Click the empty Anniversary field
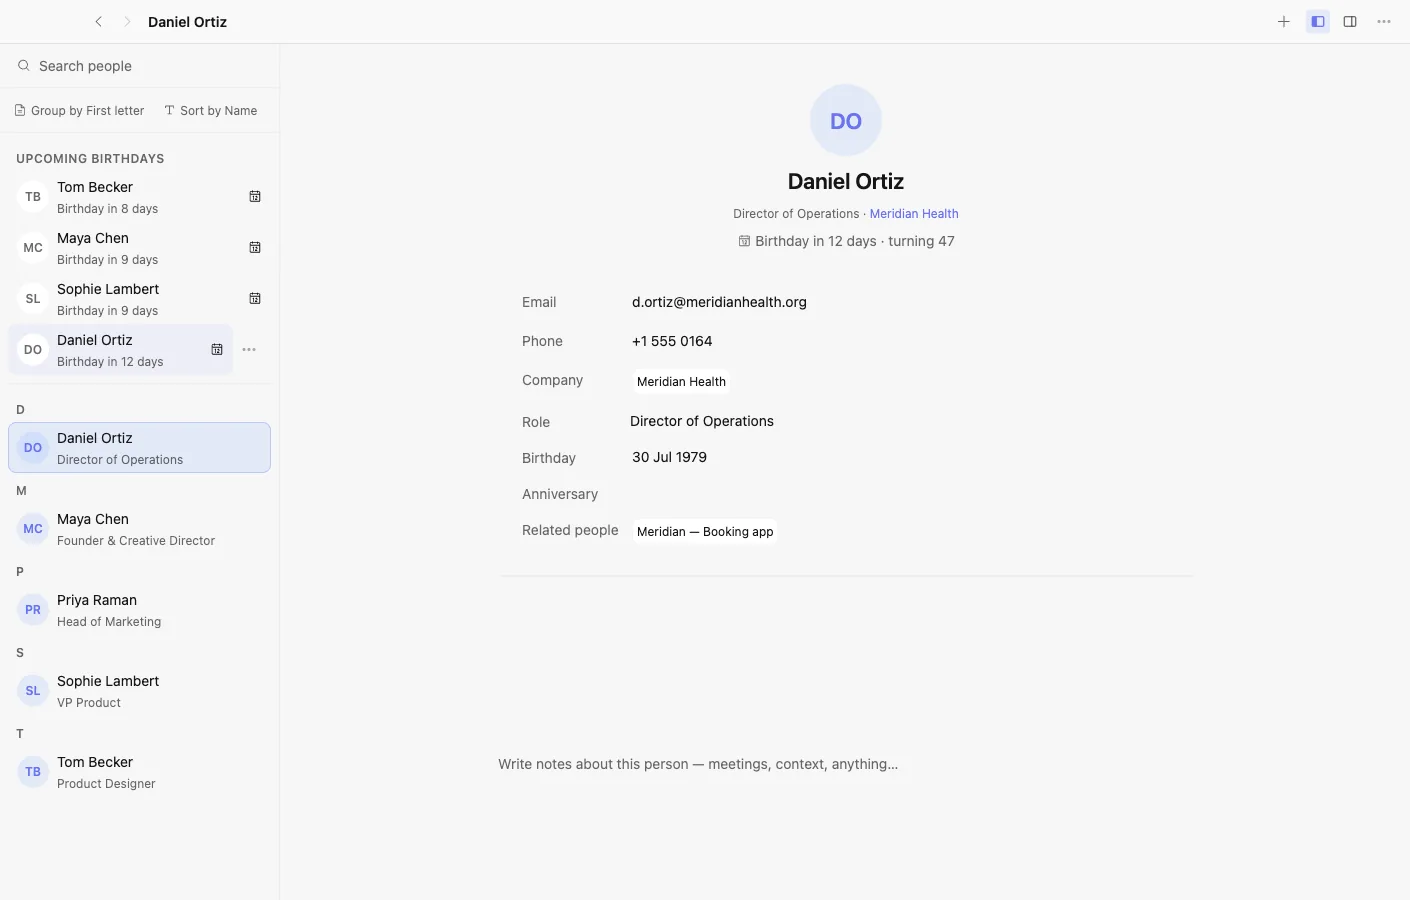1410x900 pixels. point(900,494)
